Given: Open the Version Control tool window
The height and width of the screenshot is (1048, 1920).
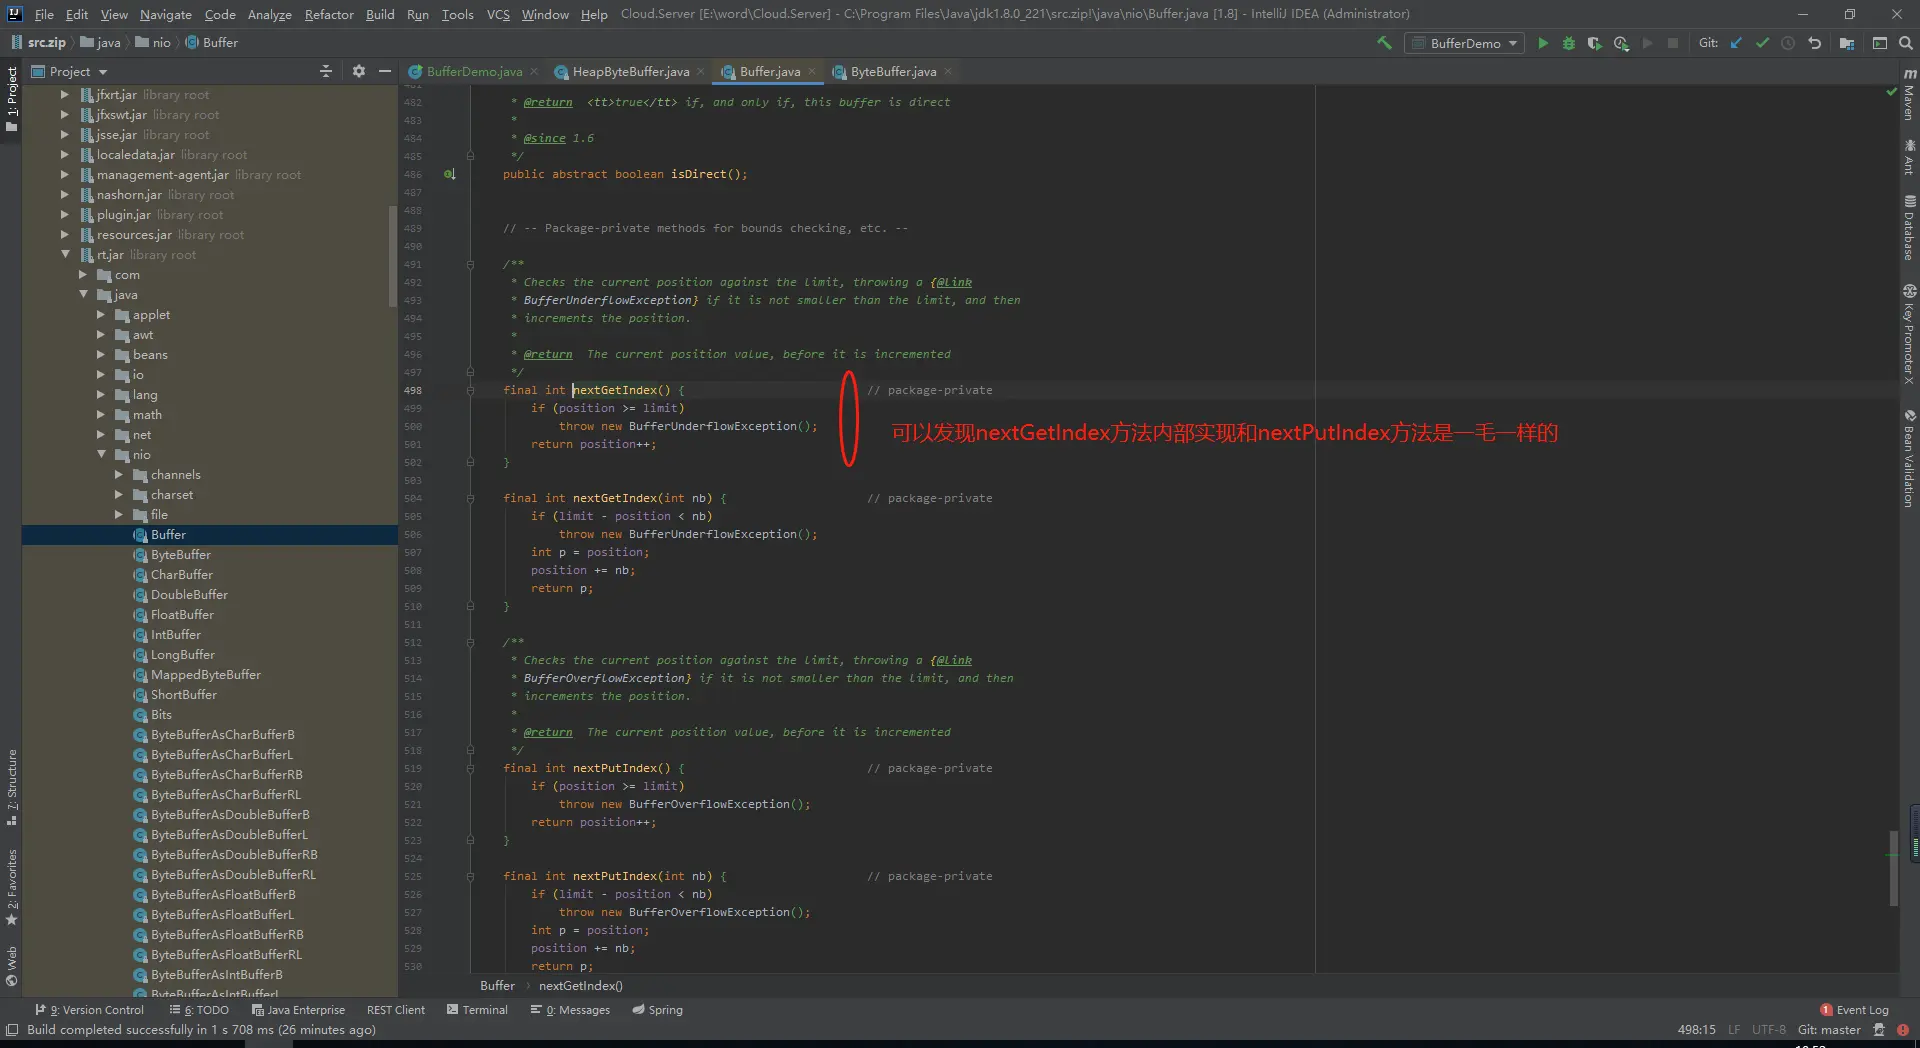Looking at the screenshot, I should (90, 1010).
